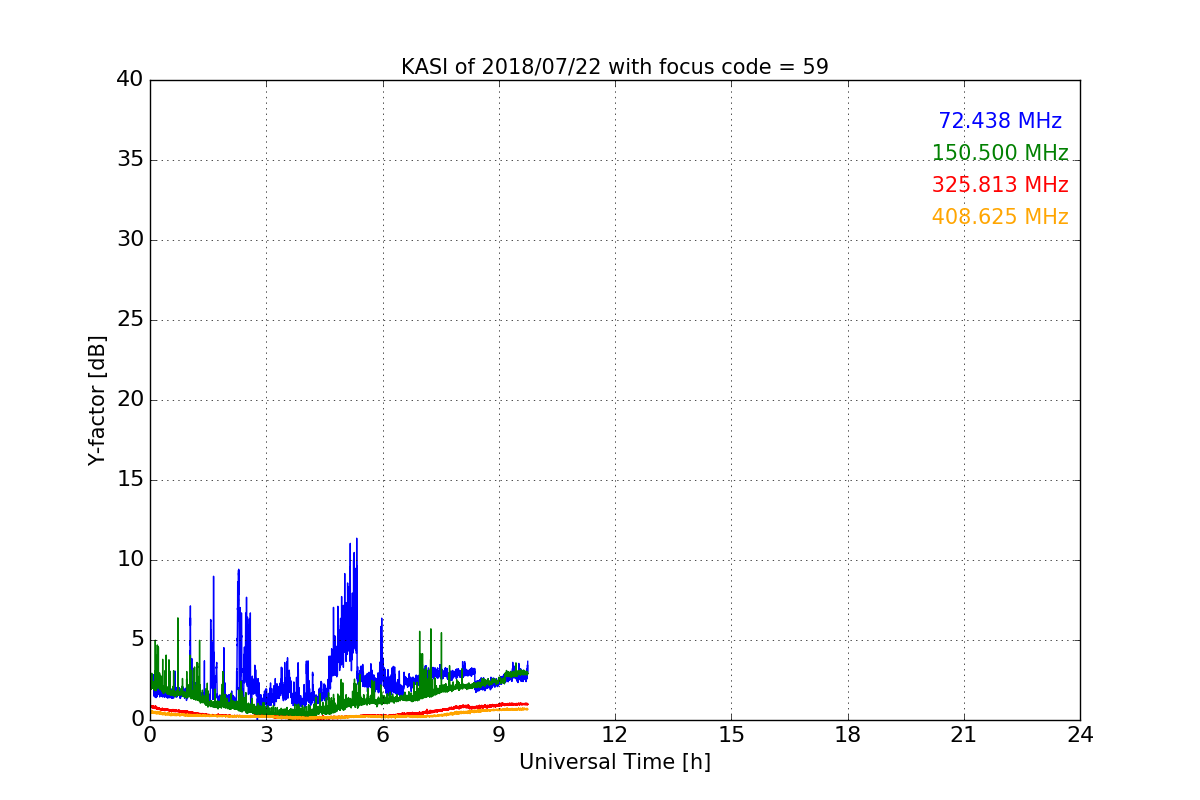Viewport: 1200px width, 800px height.
Task: Select the x-axis tick label 6
Action: point(382,735)
